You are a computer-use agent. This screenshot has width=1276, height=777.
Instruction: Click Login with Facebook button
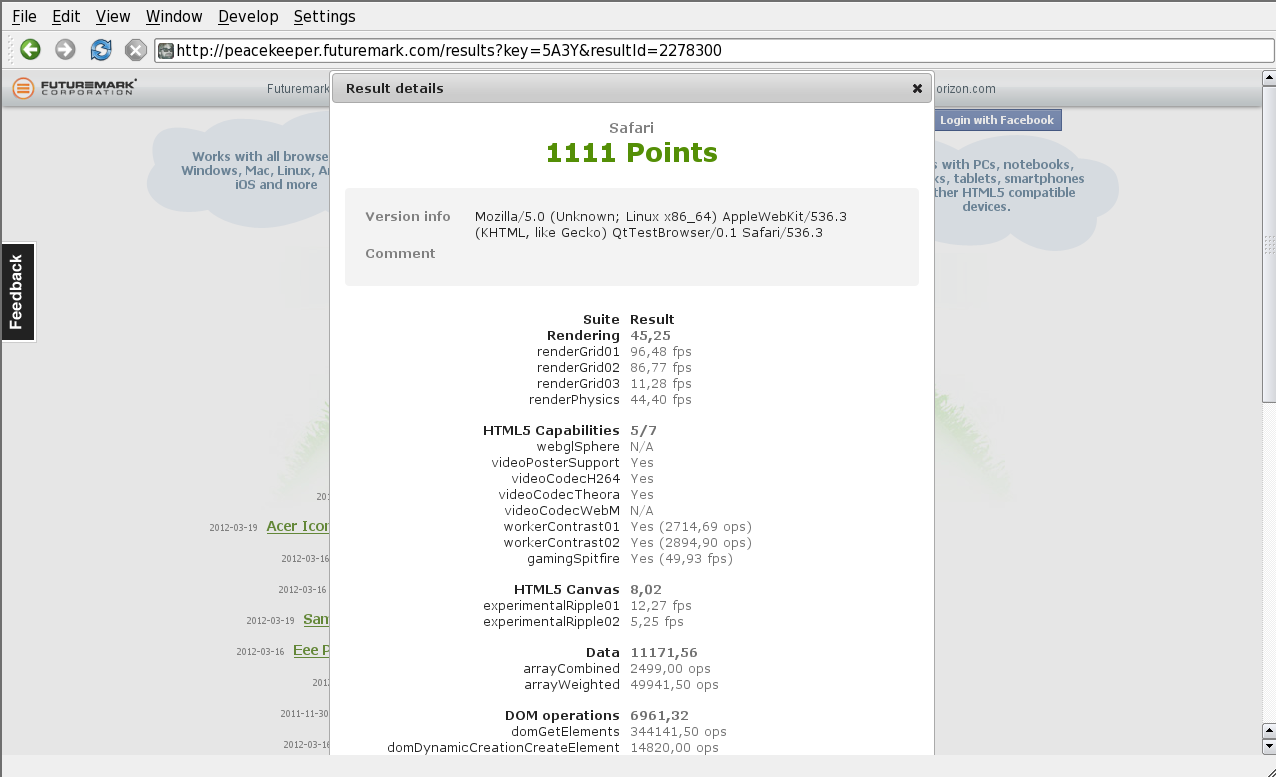[x=996, y=120]
